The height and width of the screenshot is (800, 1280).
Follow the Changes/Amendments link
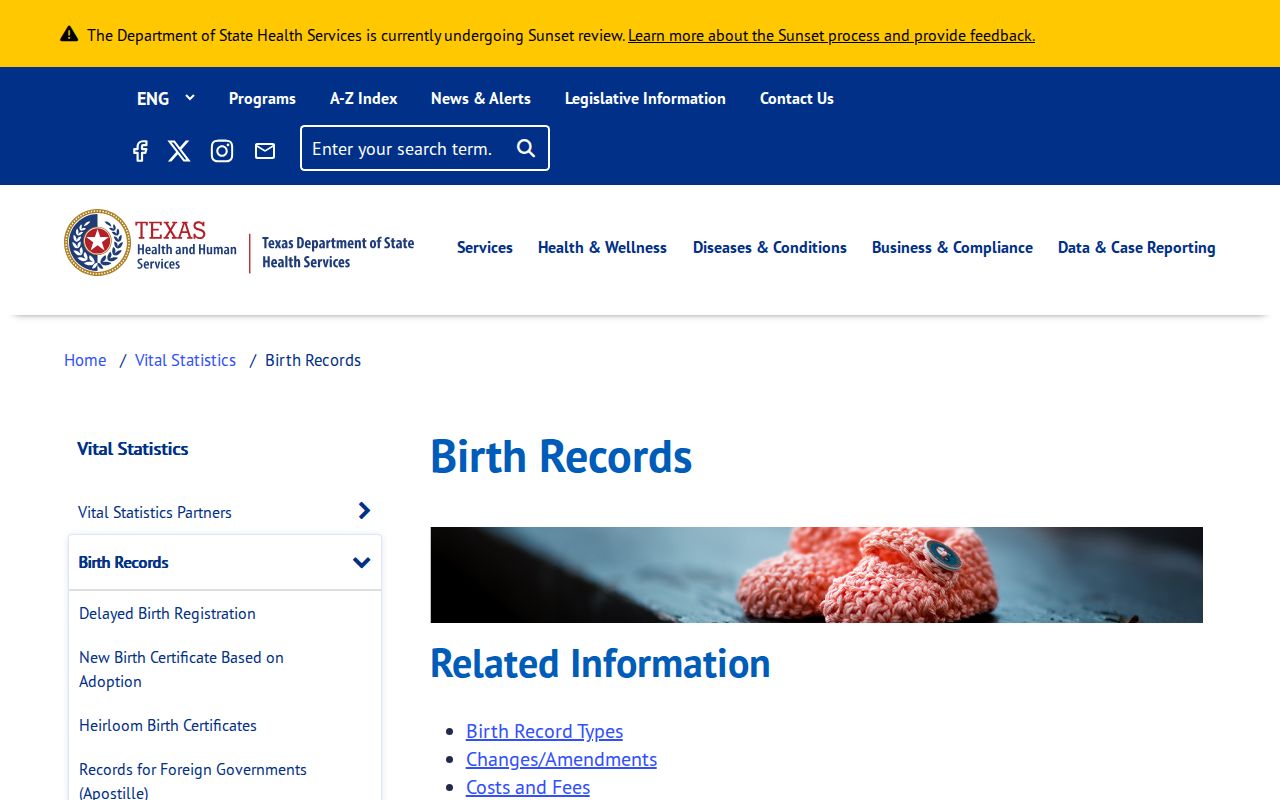tap(561, 759)
